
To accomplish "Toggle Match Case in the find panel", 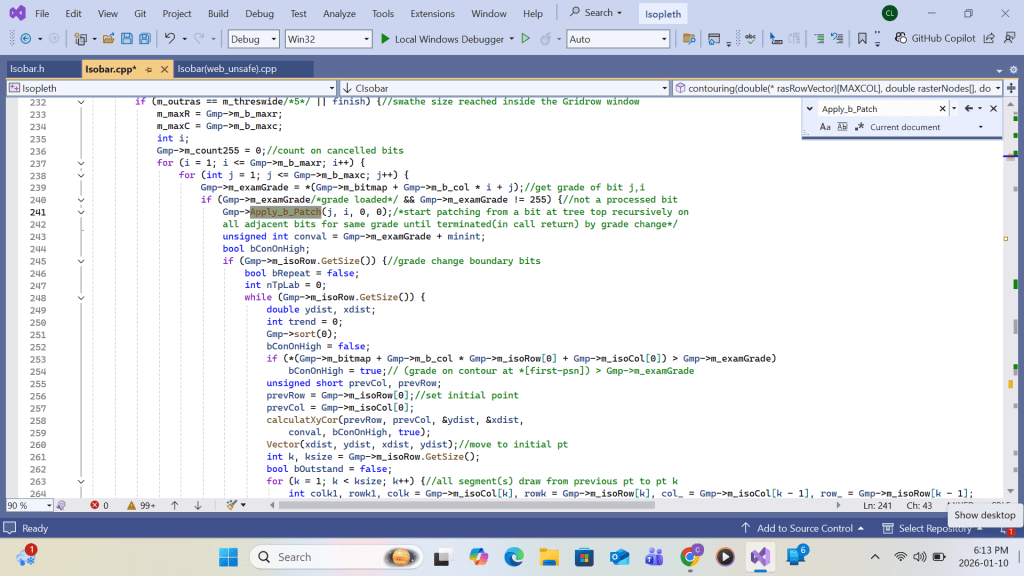I will (x=825, y=127).
